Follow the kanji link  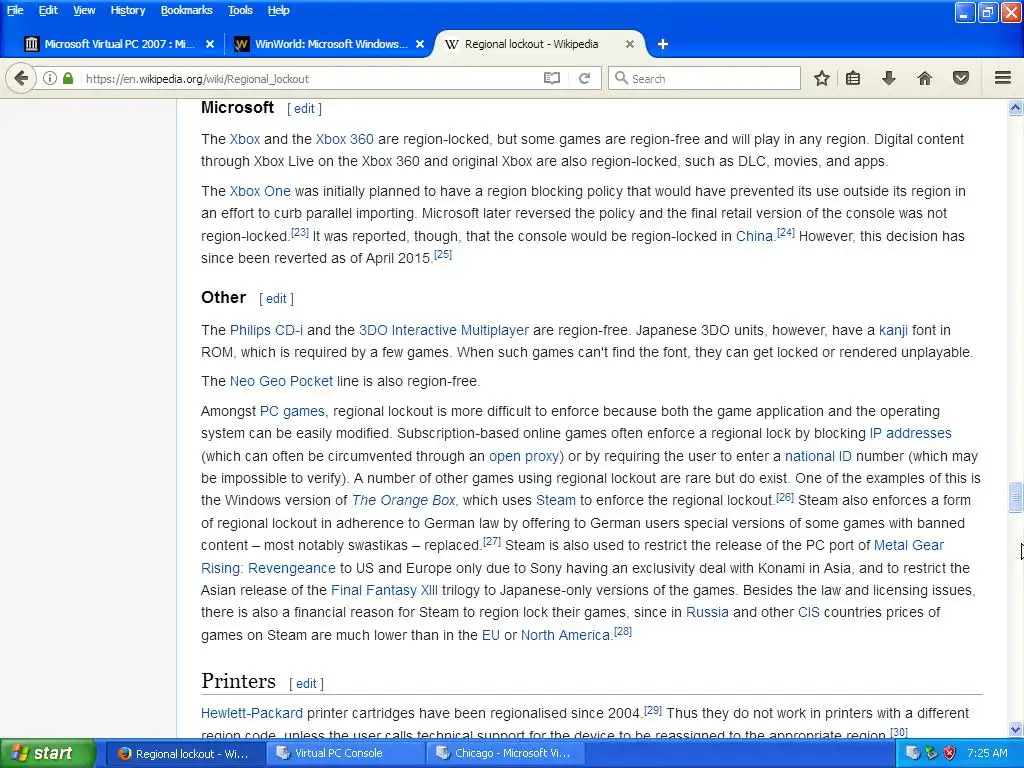pyautogui.click(x=893, y=330)
